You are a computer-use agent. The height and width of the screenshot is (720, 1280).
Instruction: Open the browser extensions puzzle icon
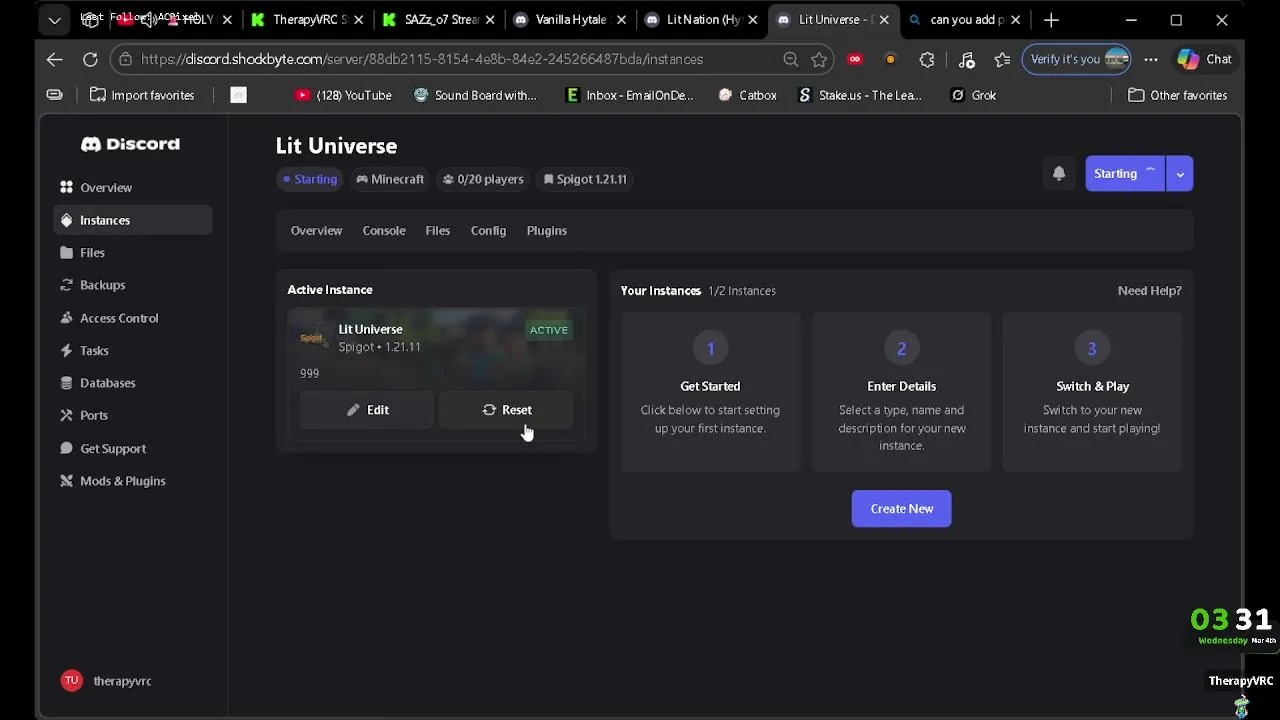[x=927, y=59]
